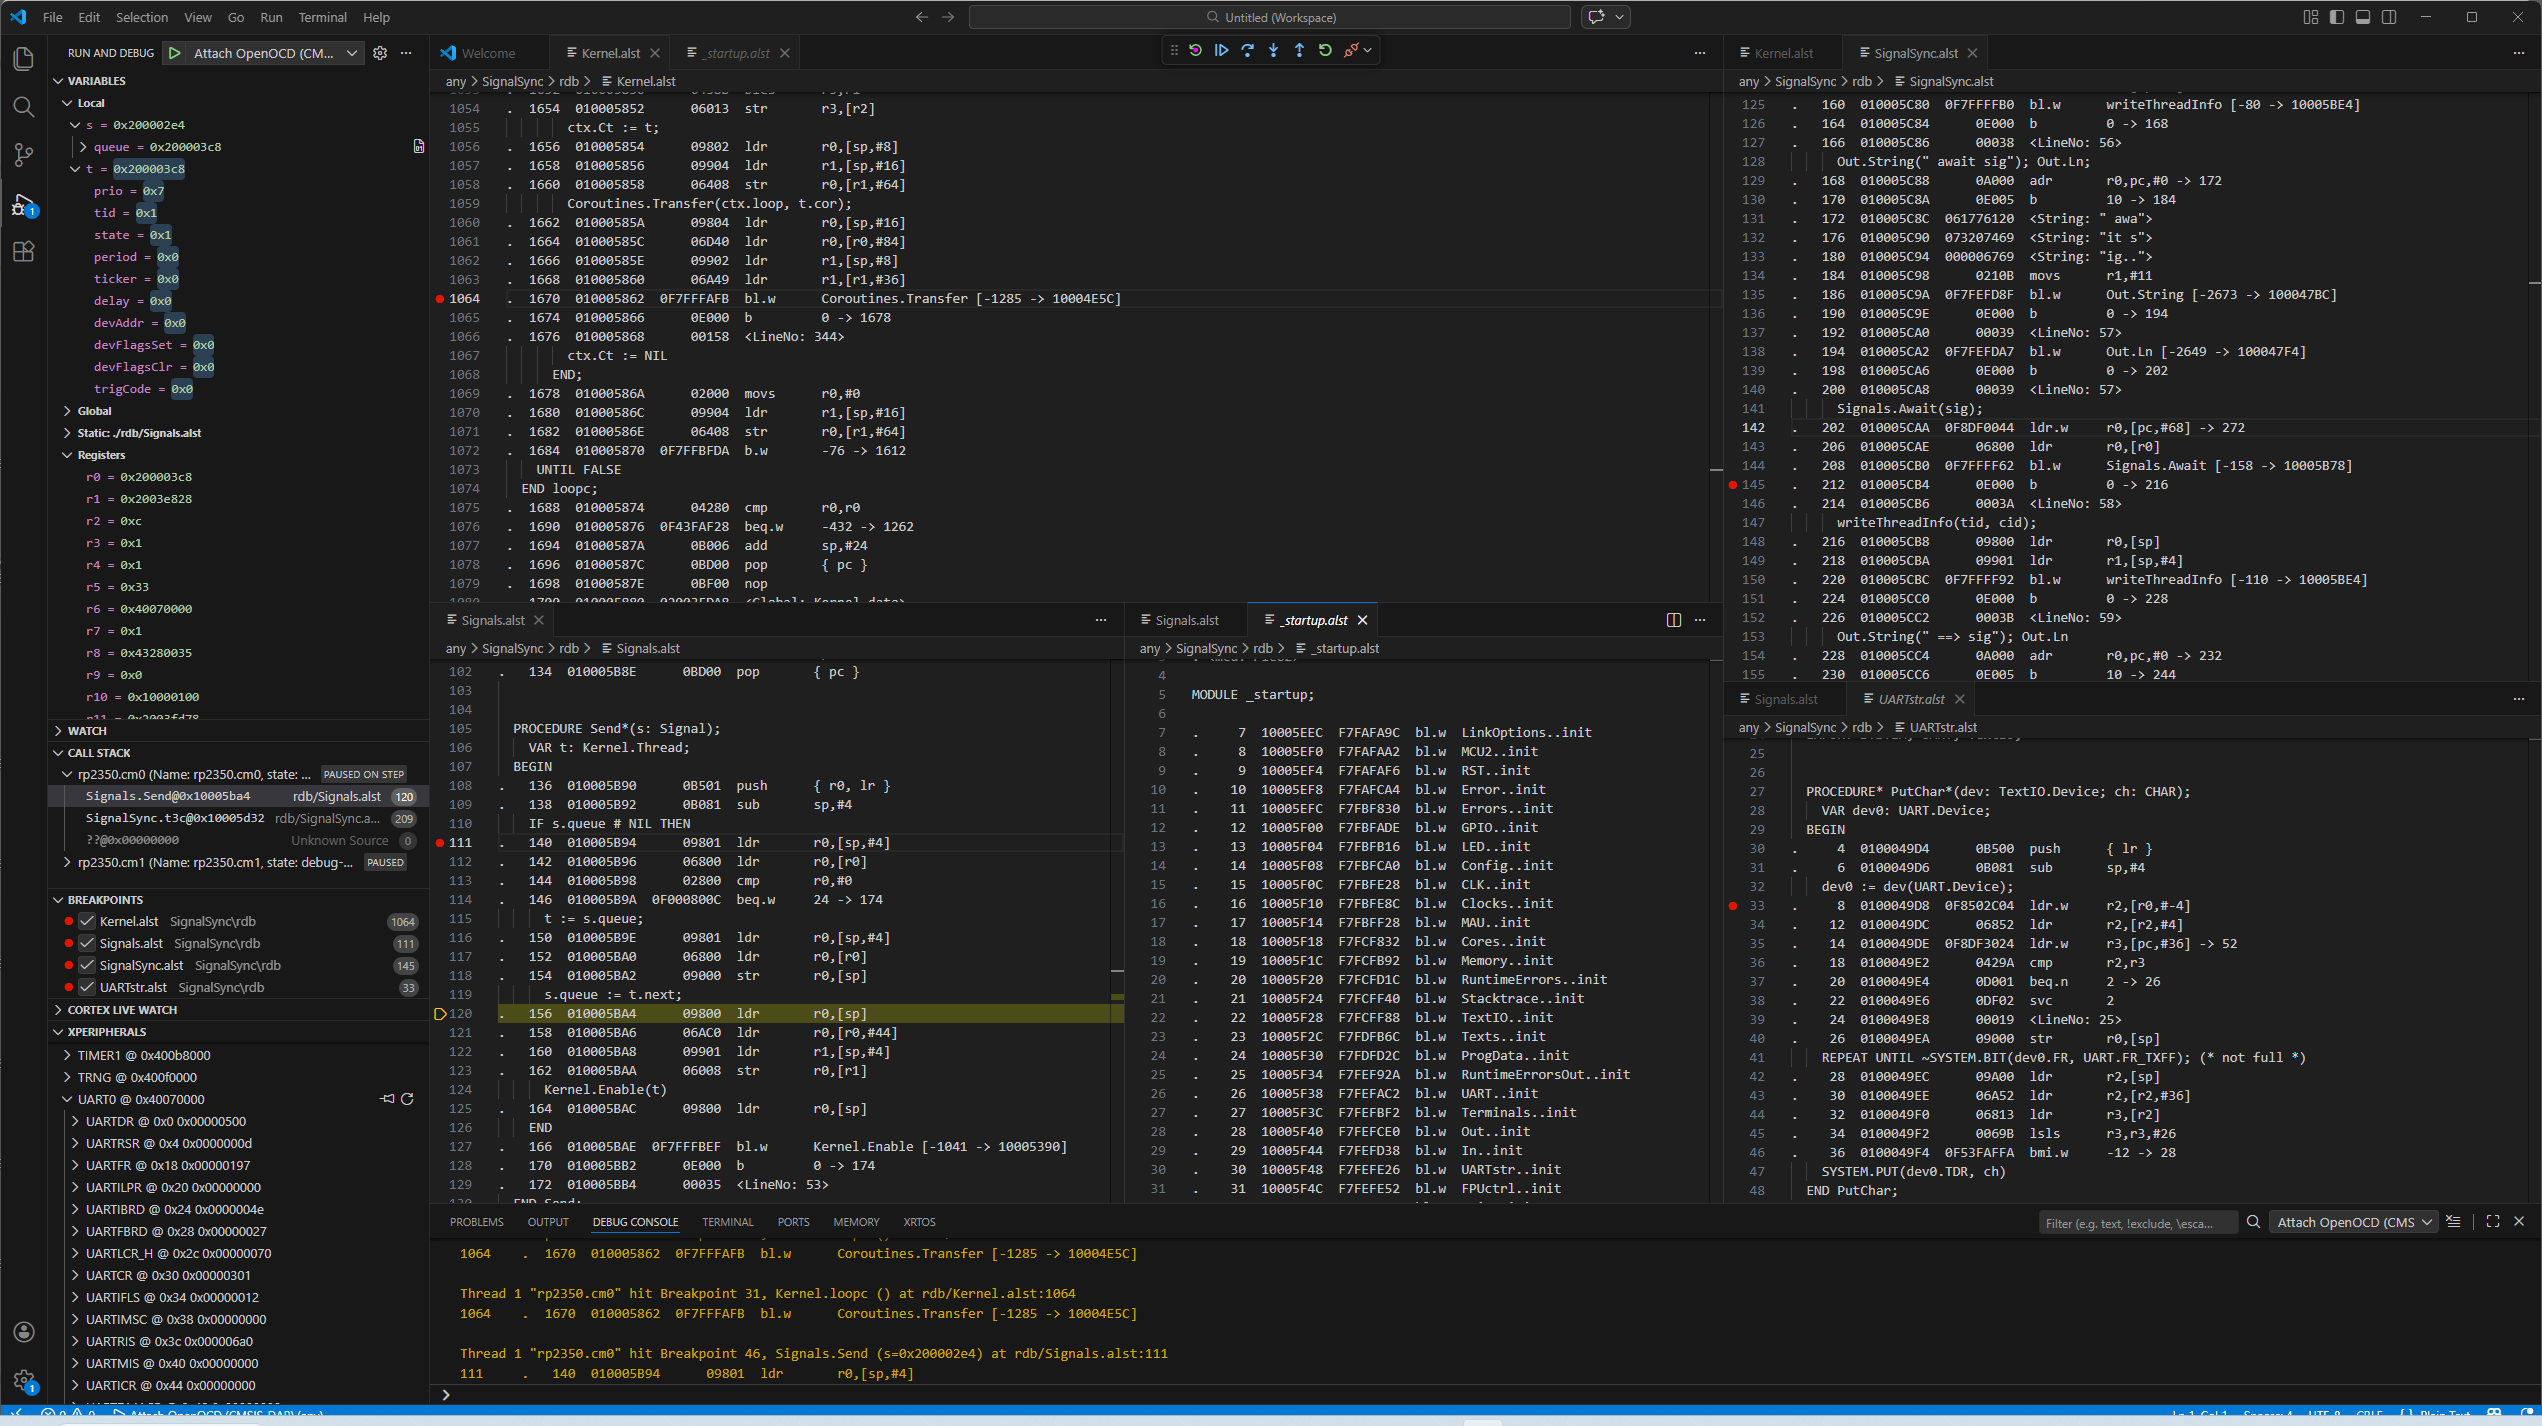Image resolution: width=2542 pixels, height=1426 pixels.
Task: Switch to the MEMORY panel tab
Action: [856, 1222]
